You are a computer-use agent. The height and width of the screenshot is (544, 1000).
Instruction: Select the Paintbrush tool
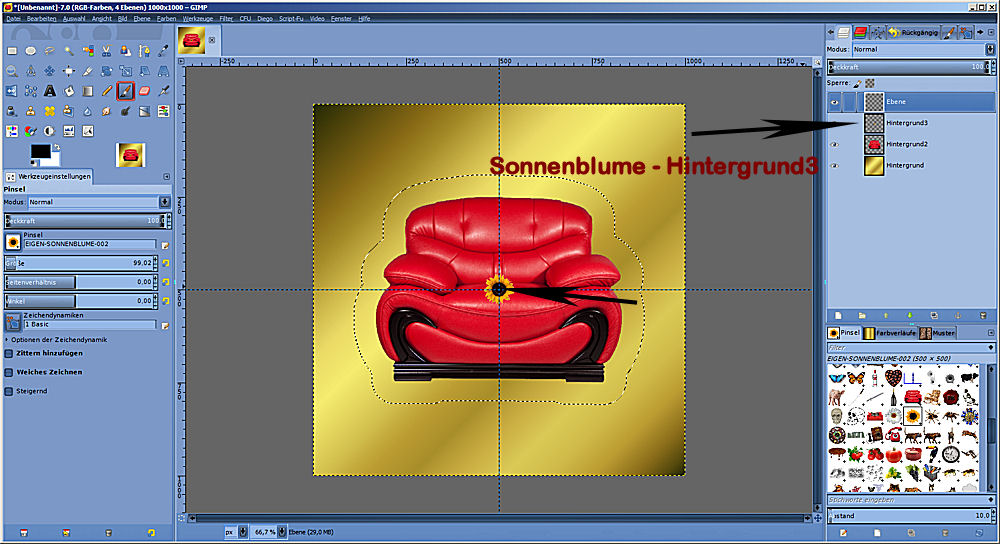(126, 91)
